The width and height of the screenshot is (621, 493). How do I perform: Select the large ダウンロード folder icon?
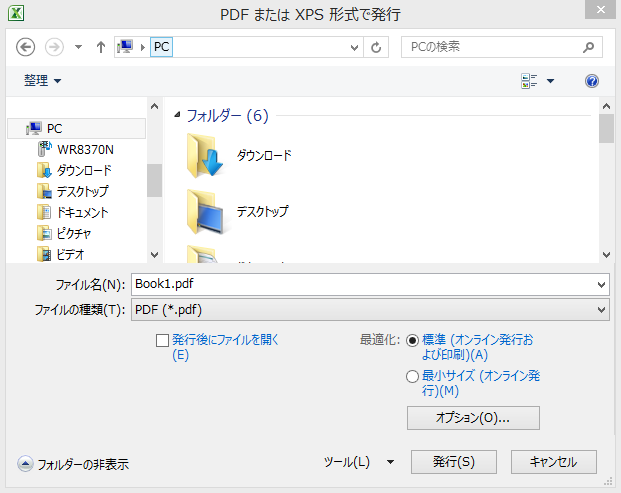[204, 155]
